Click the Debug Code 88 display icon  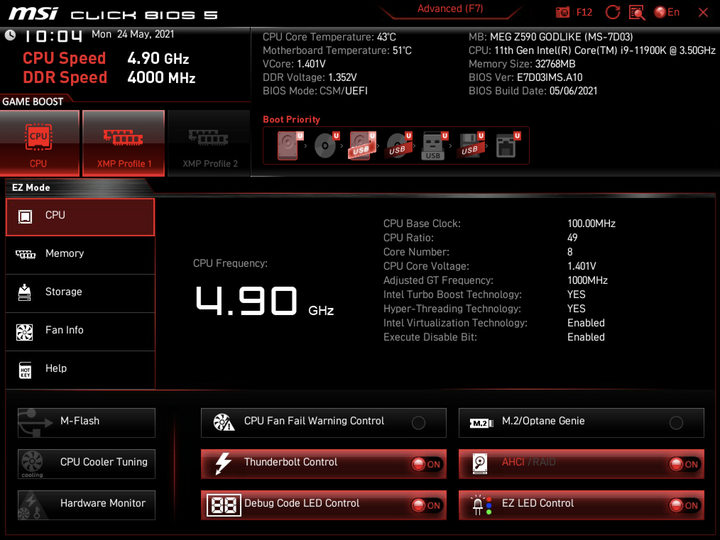coord(224,506)
